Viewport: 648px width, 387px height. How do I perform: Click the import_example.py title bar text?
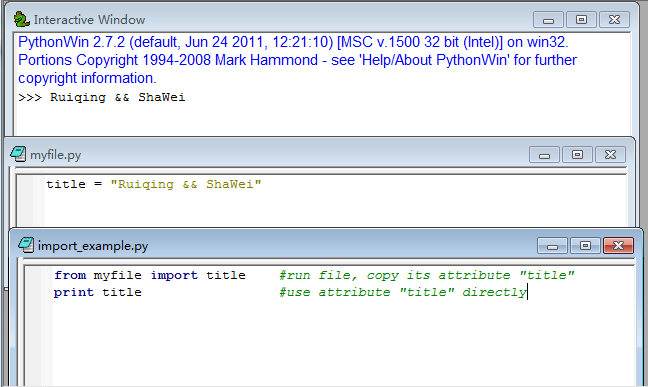tap(93, 246)
